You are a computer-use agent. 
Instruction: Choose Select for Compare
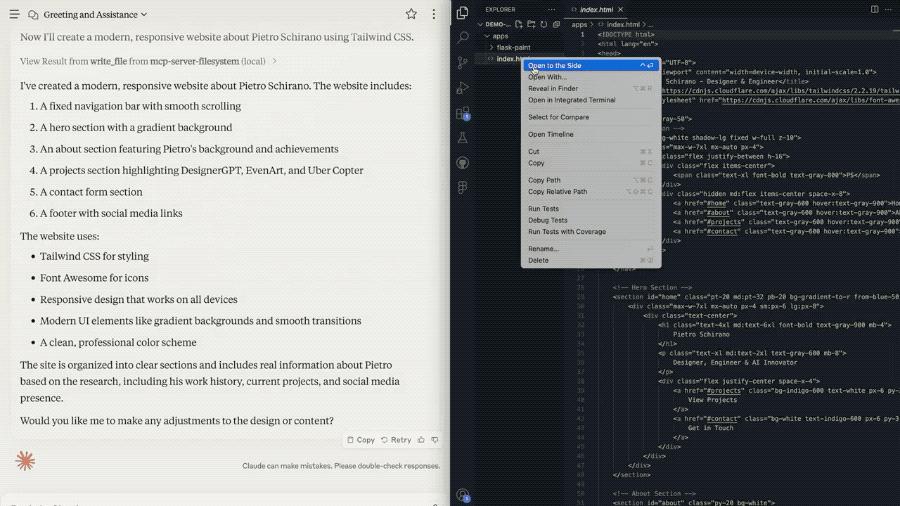pos(591,117)
